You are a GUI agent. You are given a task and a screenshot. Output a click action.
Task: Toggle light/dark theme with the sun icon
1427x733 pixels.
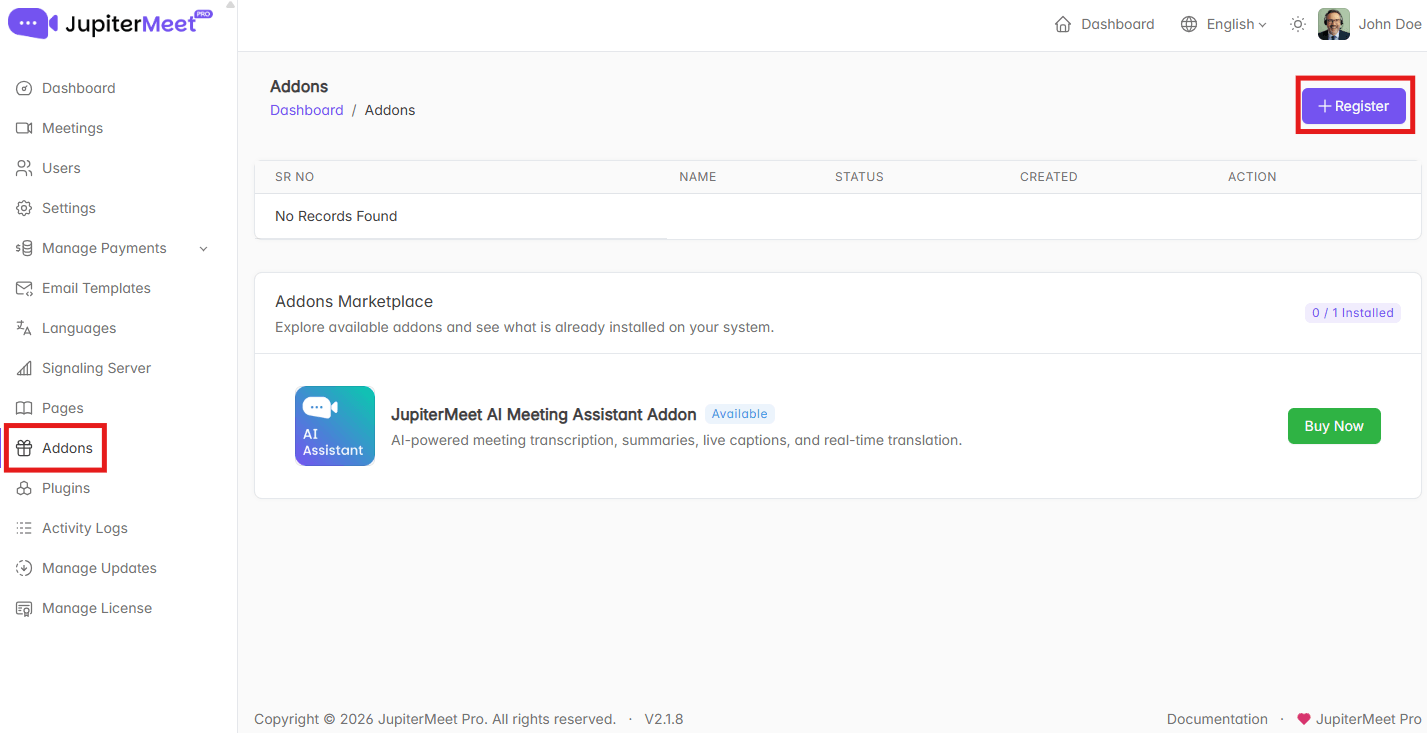click(x=1298, y=24)
